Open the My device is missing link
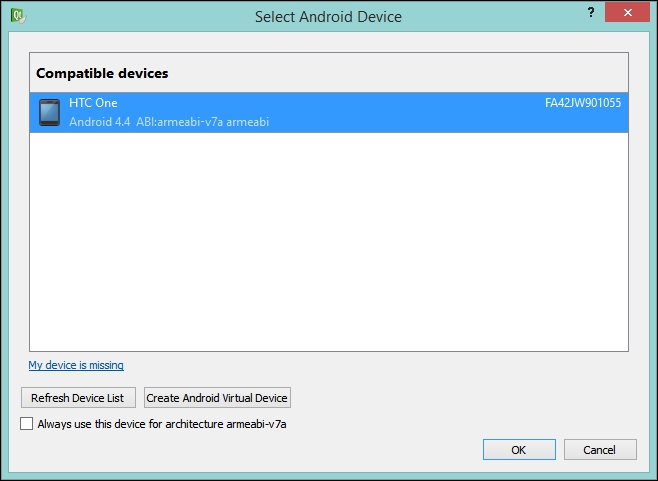This screenshot has width=658, height=481. (76, 365)
